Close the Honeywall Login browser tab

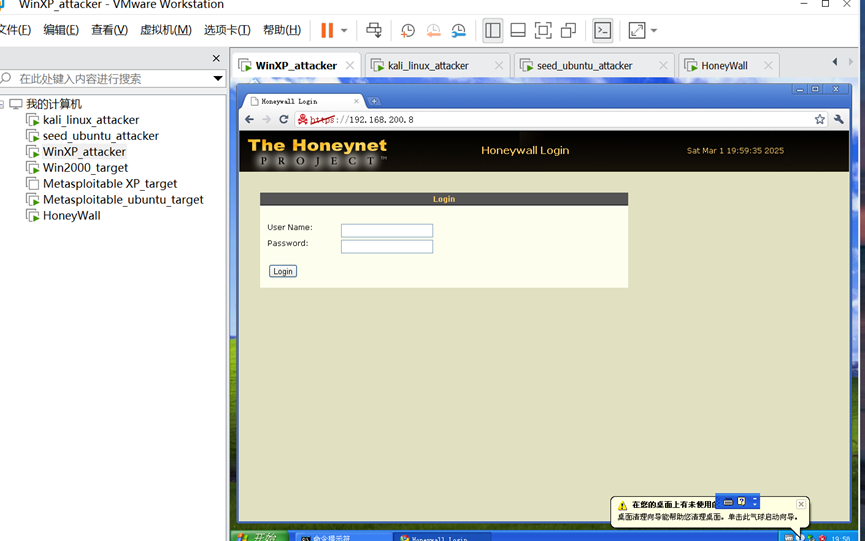[356, 101]
